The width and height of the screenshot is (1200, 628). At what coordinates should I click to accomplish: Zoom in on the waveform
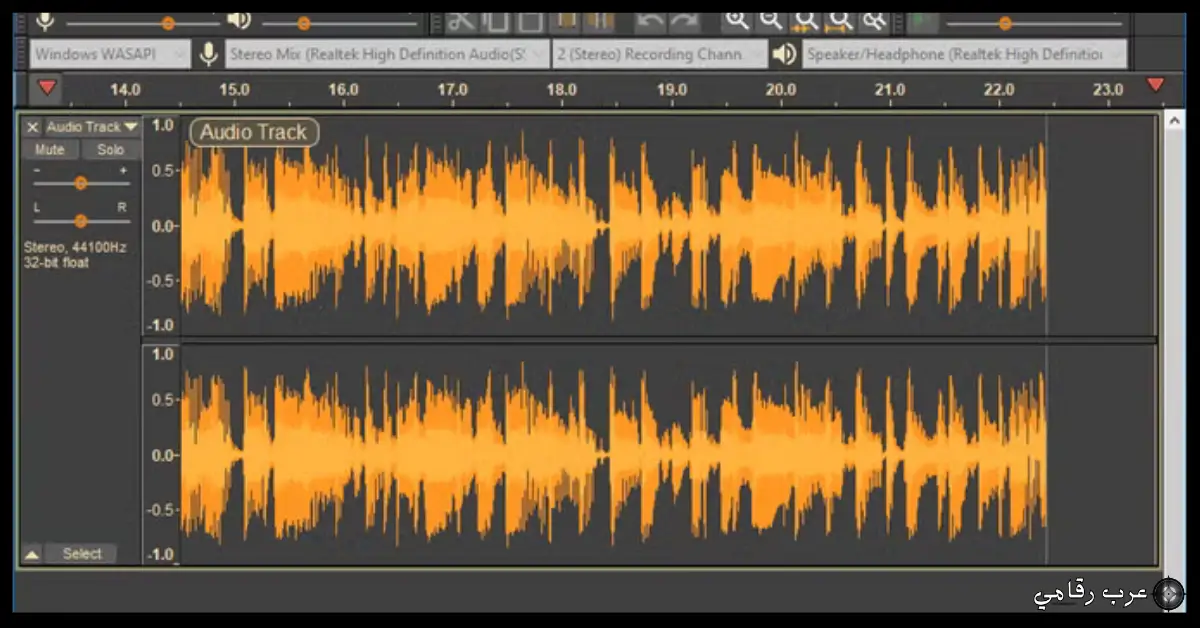[736, 18]
